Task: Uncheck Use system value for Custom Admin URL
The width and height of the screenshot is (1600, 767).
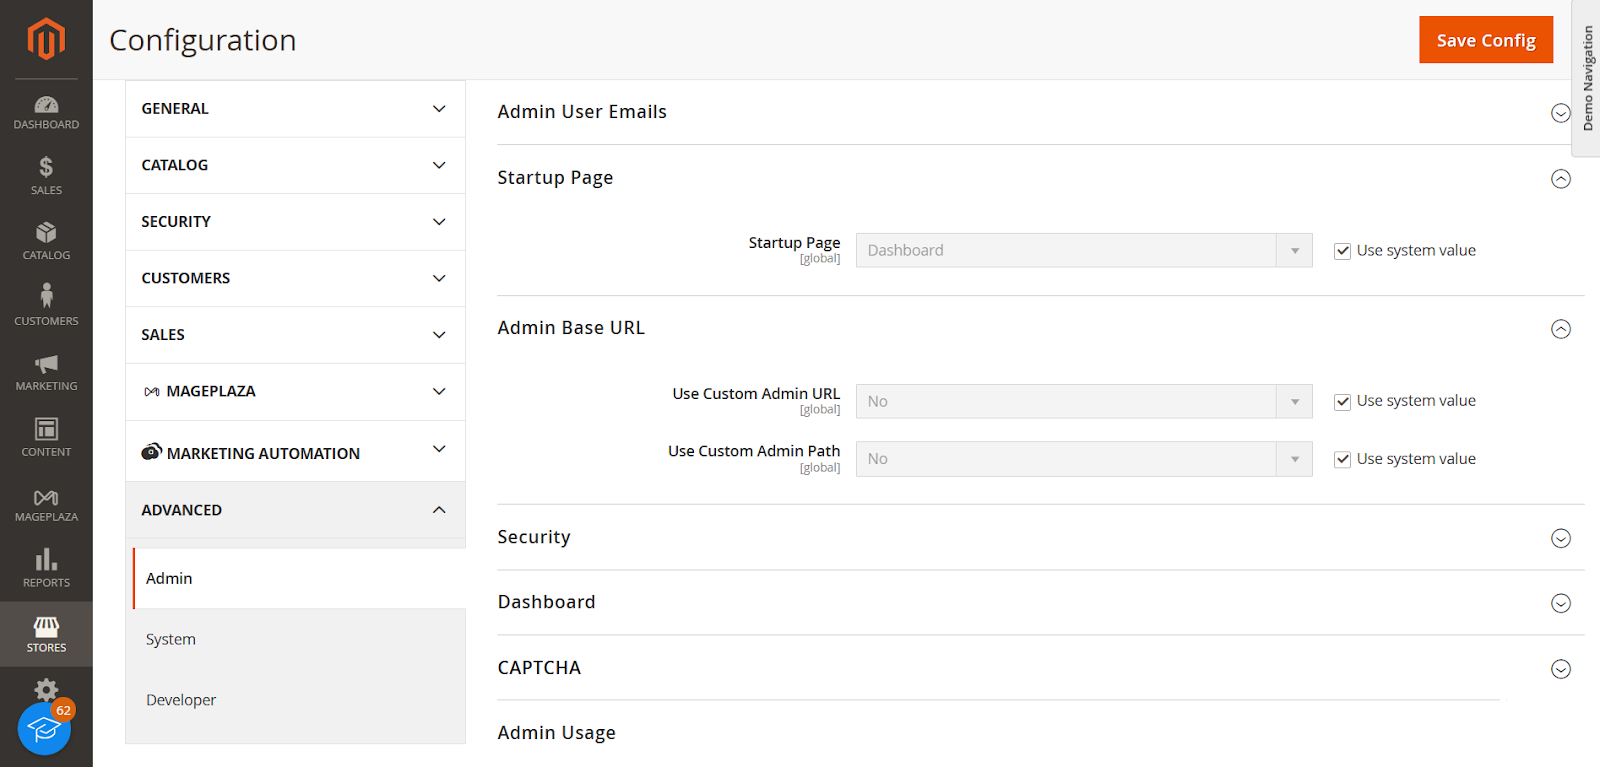Action: pyautogui.click(x=1342, y=402)
